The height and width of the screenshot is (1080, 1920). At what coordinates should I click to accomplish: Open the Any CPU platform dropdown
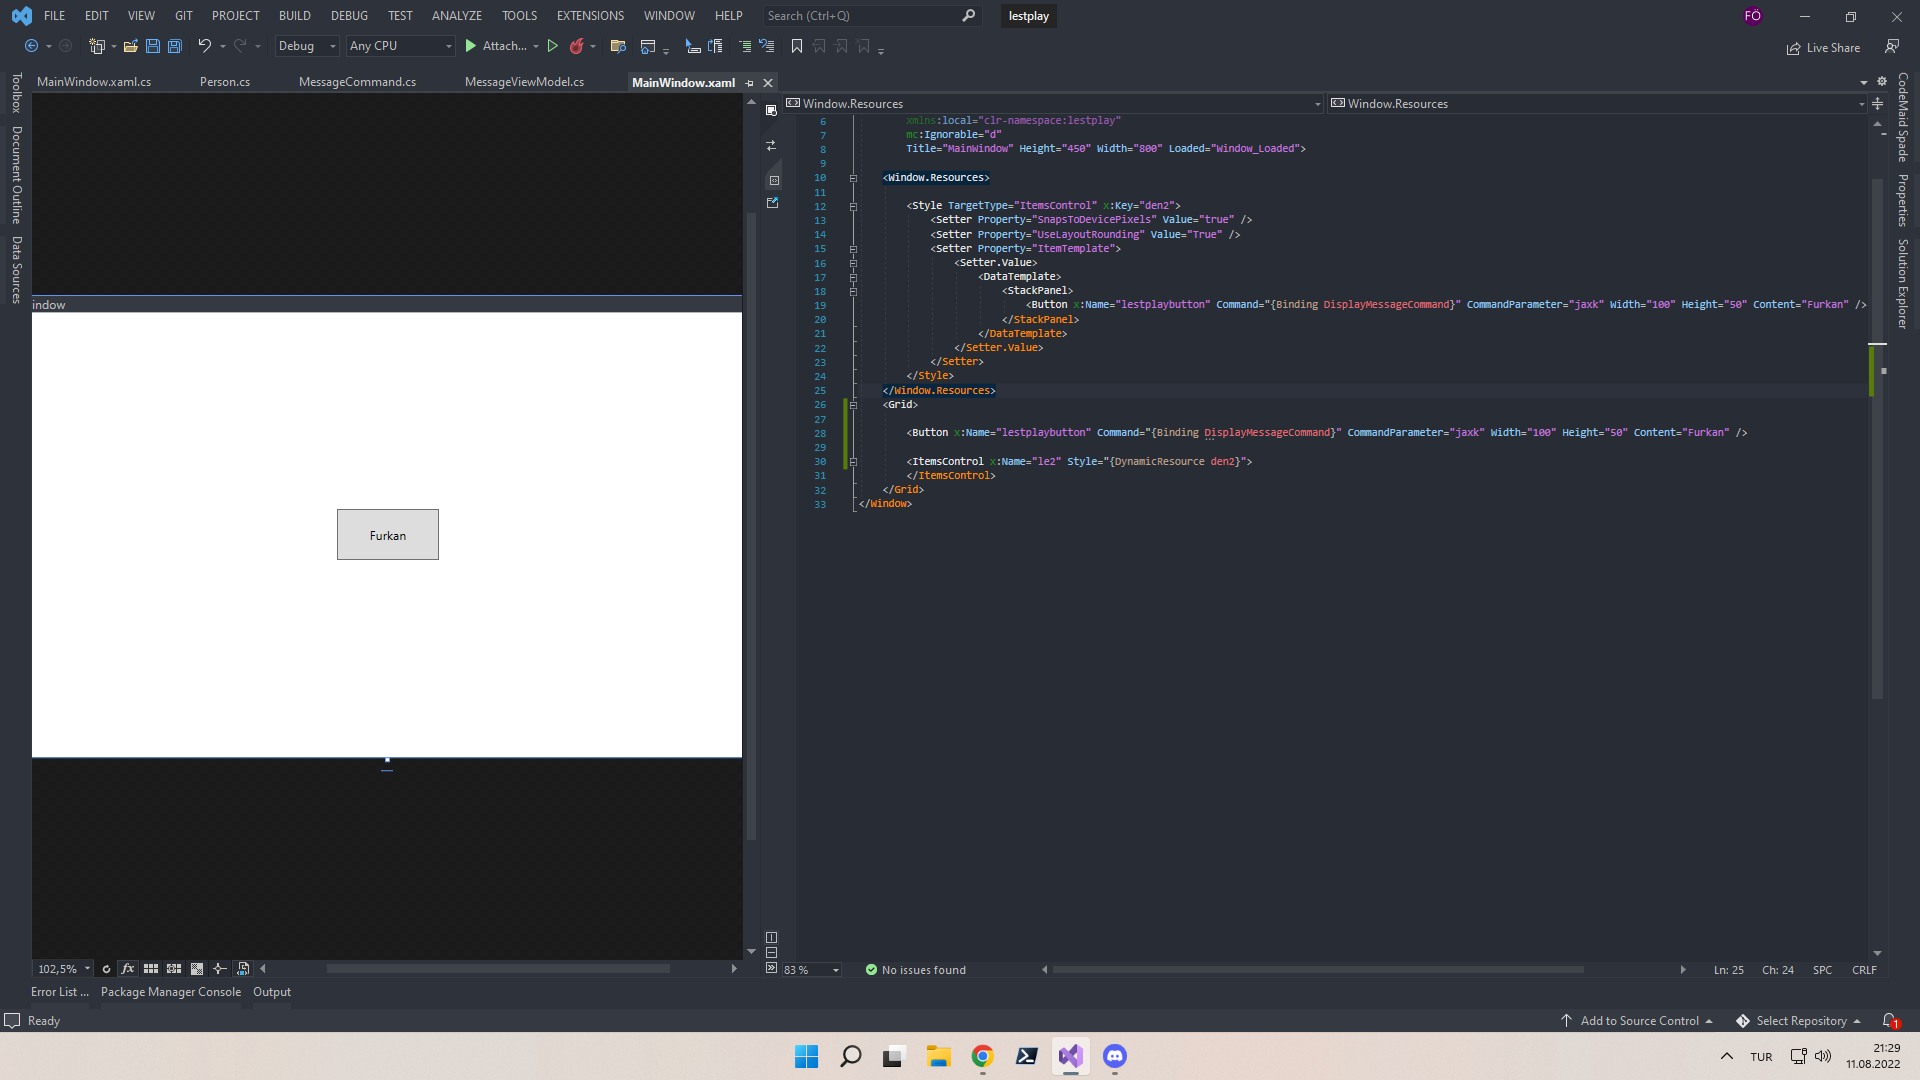(x=400, y=46)
